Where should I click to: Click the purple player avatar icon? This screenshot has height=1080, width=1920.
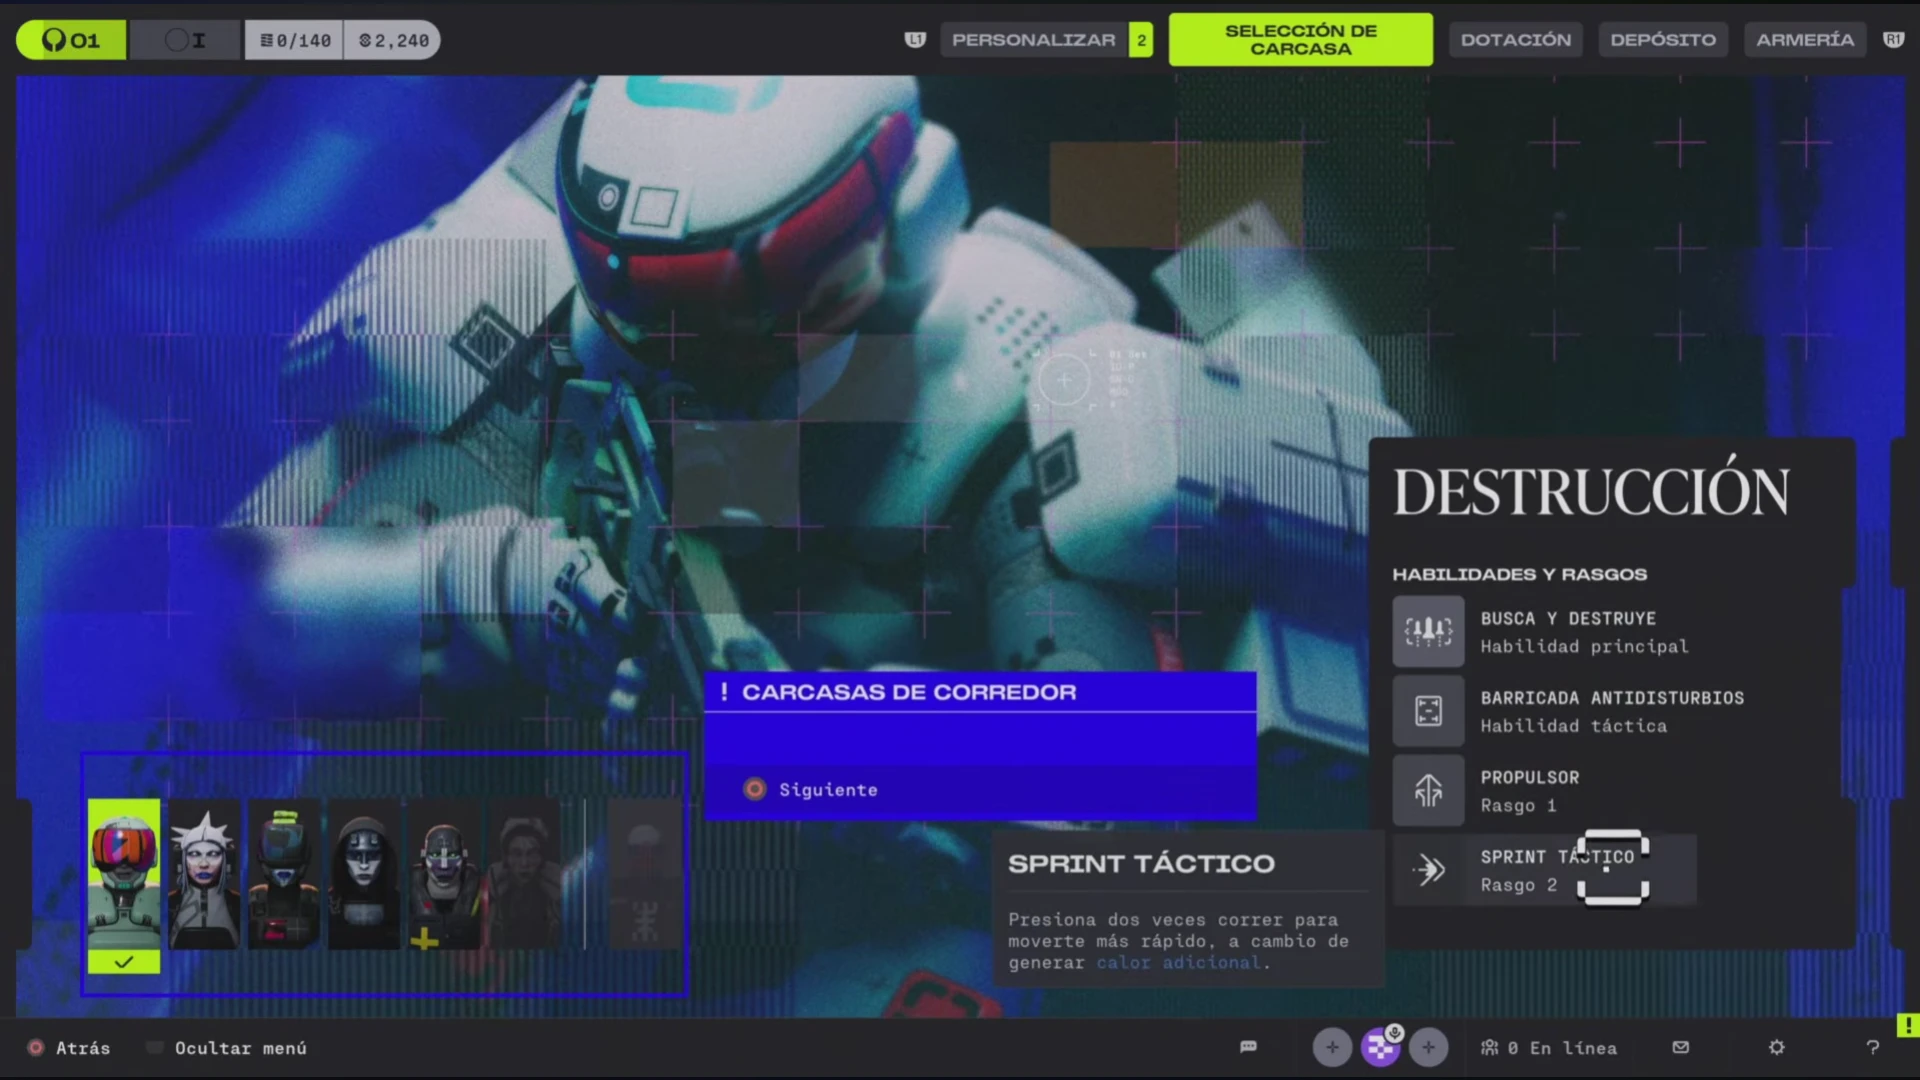(1381, 1047)
